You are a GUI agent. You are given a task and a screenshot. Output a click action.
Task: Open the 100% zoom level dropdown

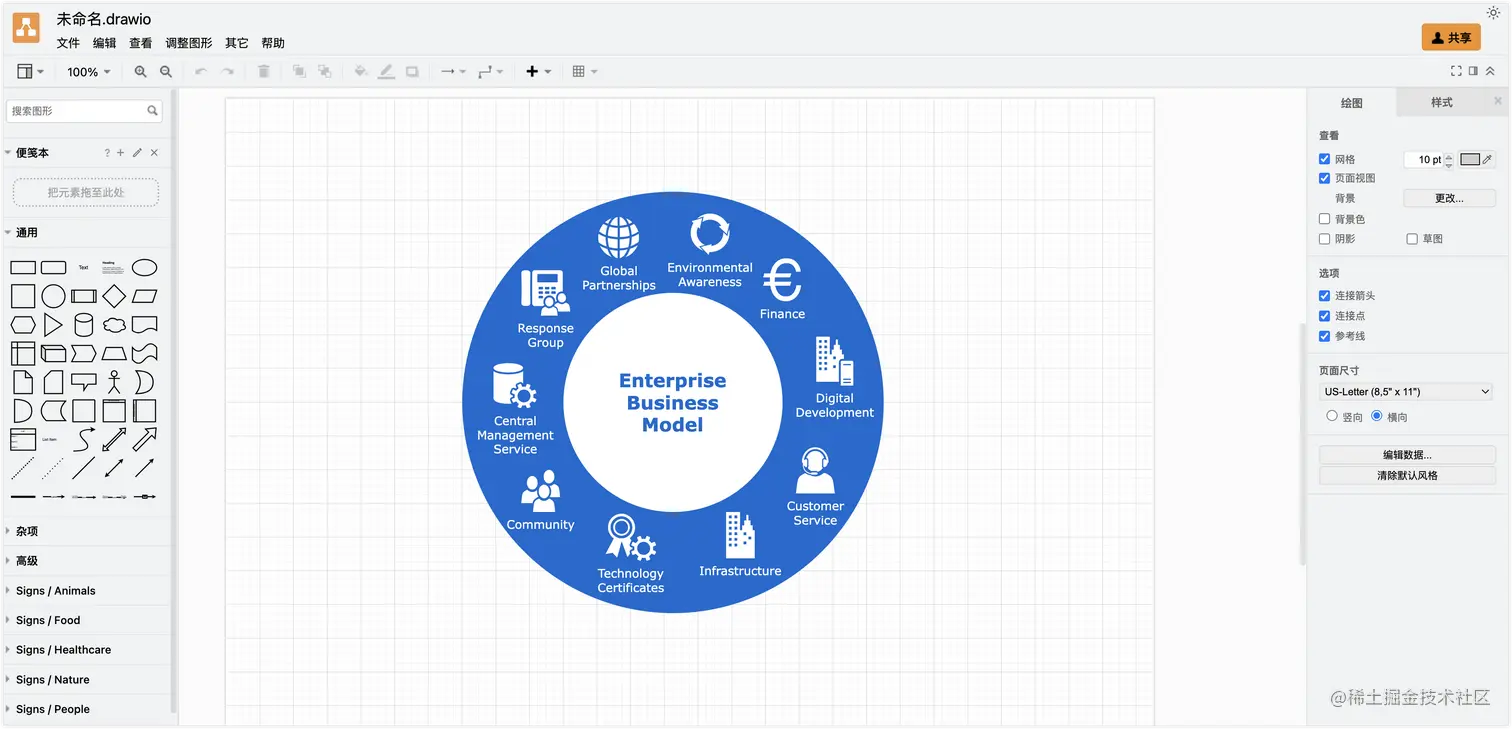click(88, 72)
